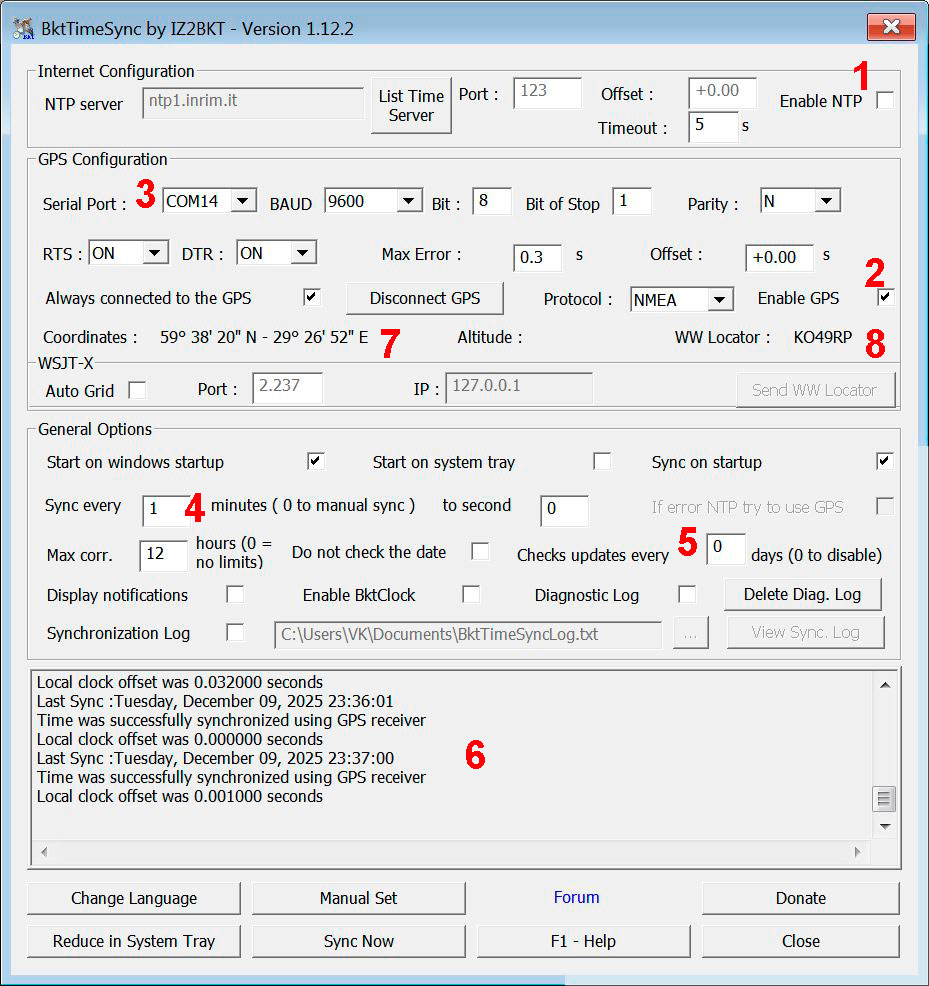Click the Disconnect GPS button
The image size is (929, 986).
tap(424, 298)
